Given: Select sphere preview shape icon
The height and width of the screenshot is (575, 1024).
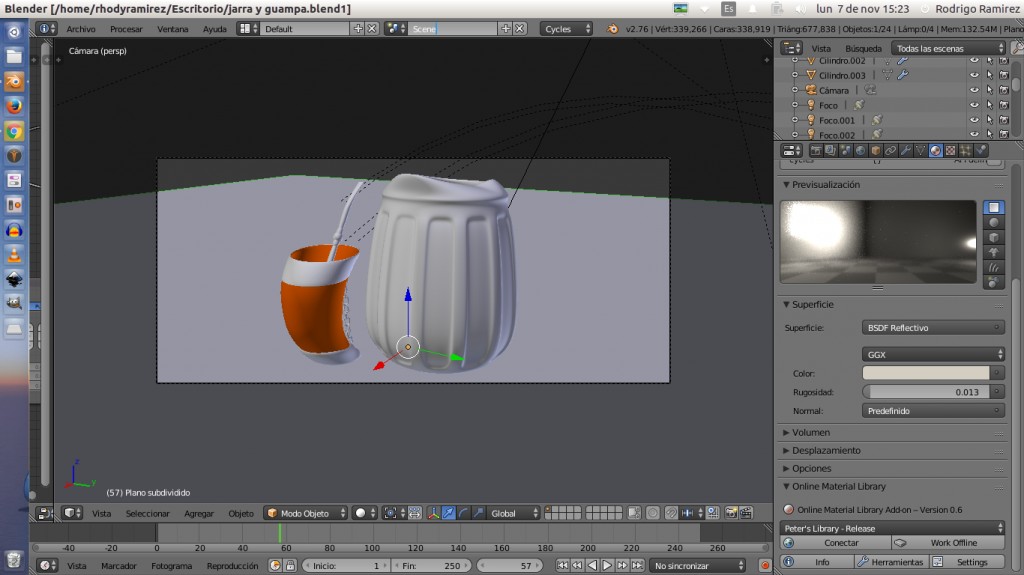Looking at the screenshot, I should (994, 223).
